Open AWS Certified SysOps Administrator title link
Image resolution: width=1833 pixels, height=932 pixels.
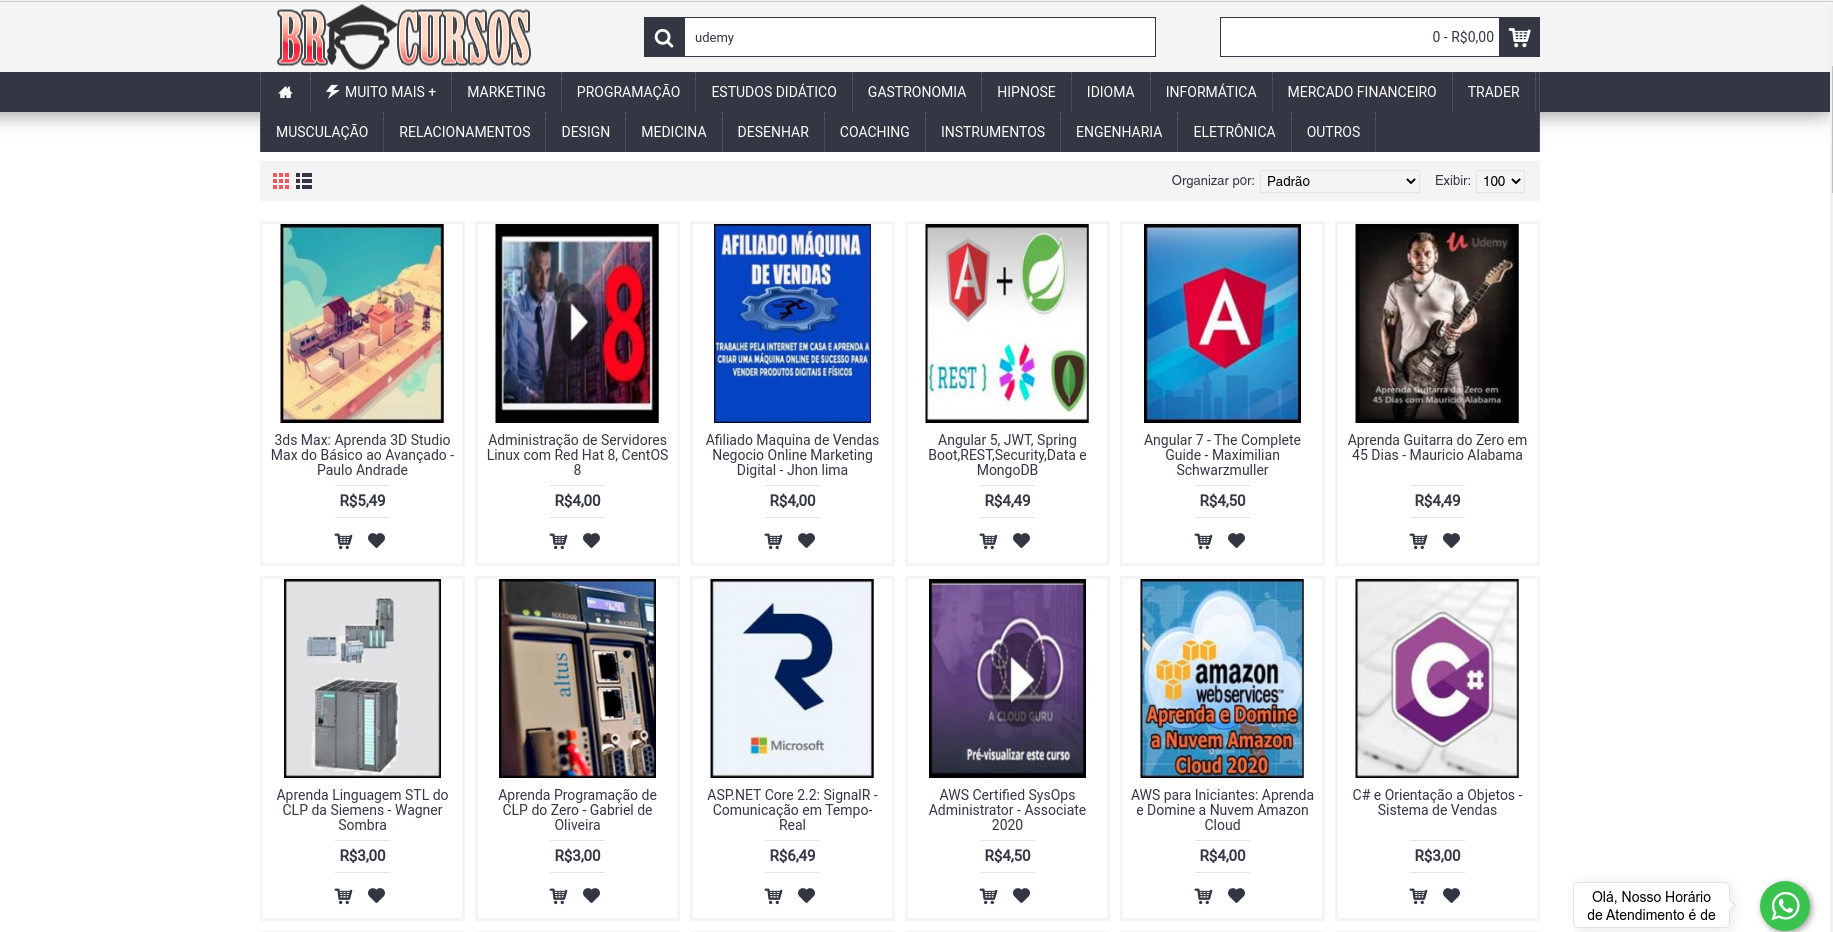click(x=1007, y=810)
